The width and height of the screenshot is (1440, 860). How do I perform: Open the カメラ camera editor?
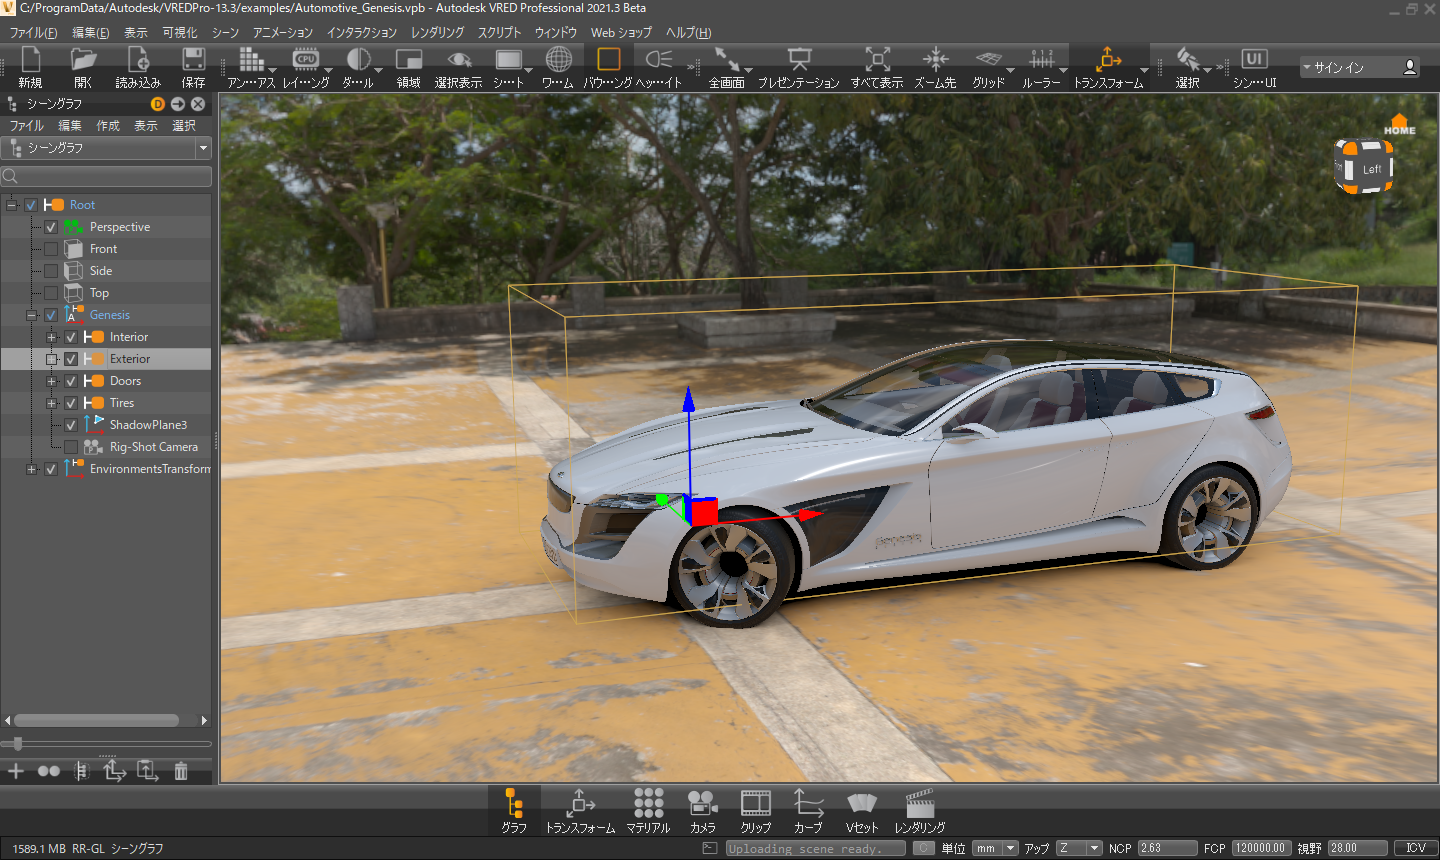click(x=703, y=811)
